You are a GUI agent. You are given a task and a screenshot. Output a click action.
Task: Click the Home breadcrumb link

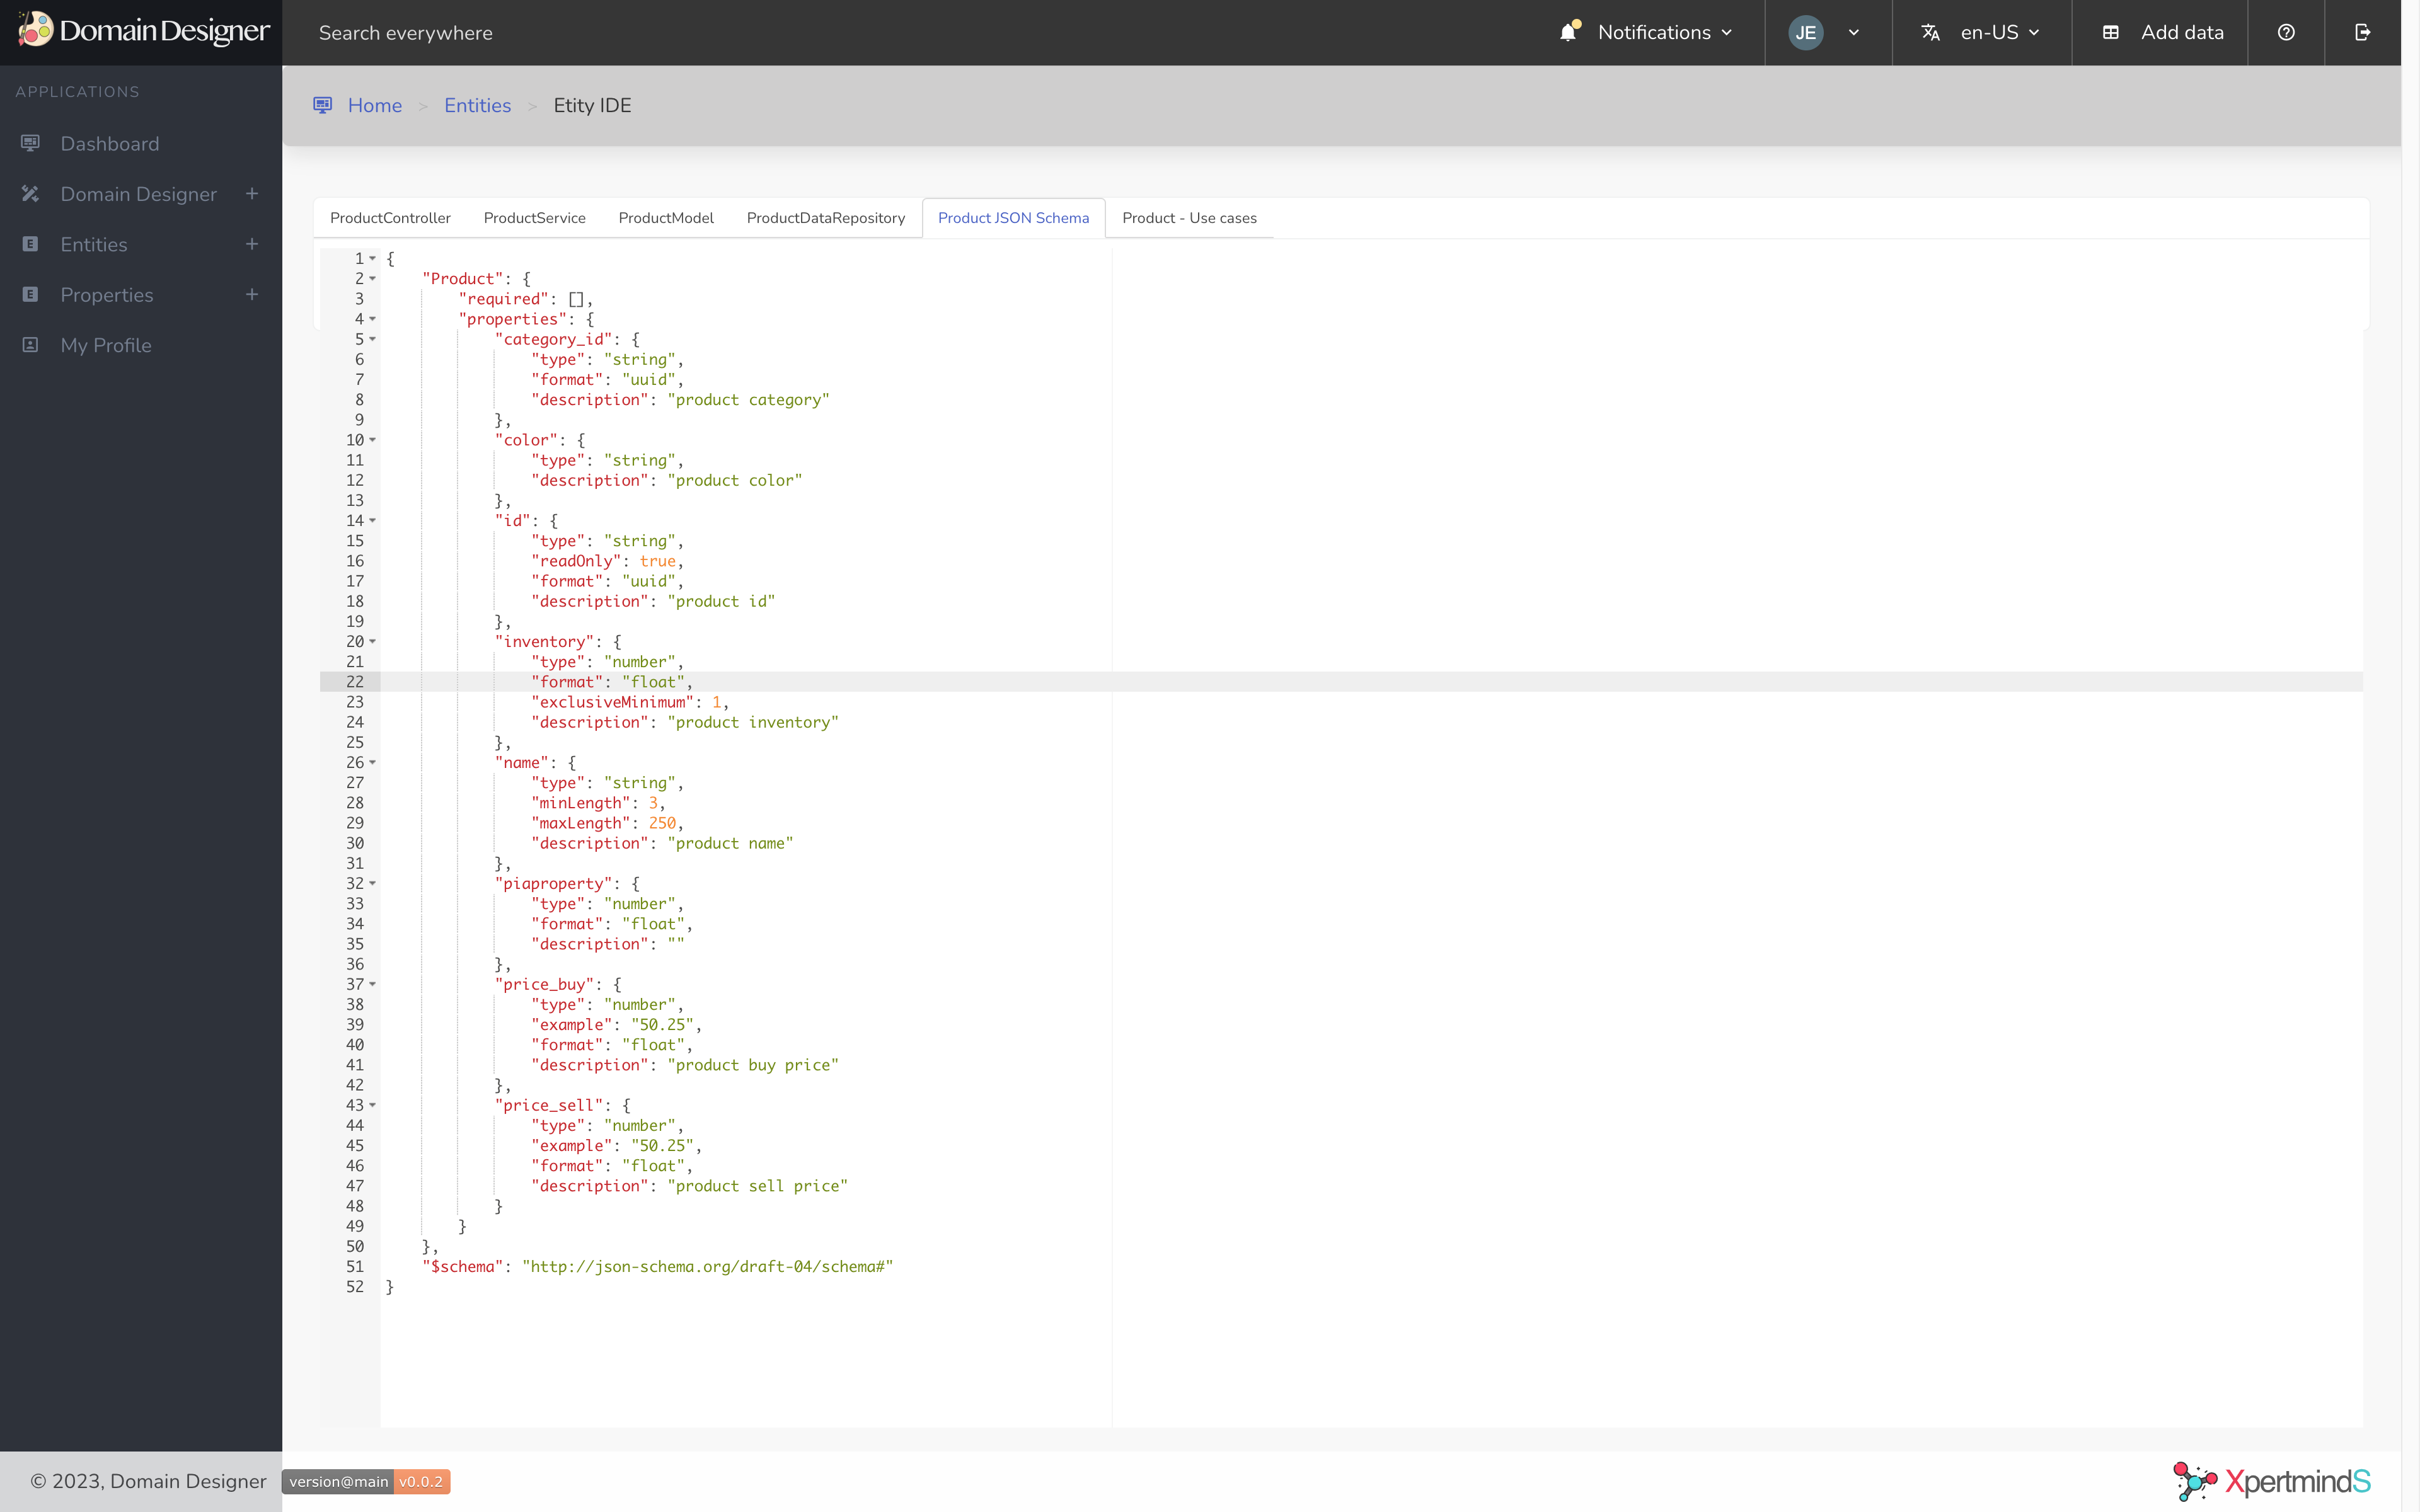374,105
